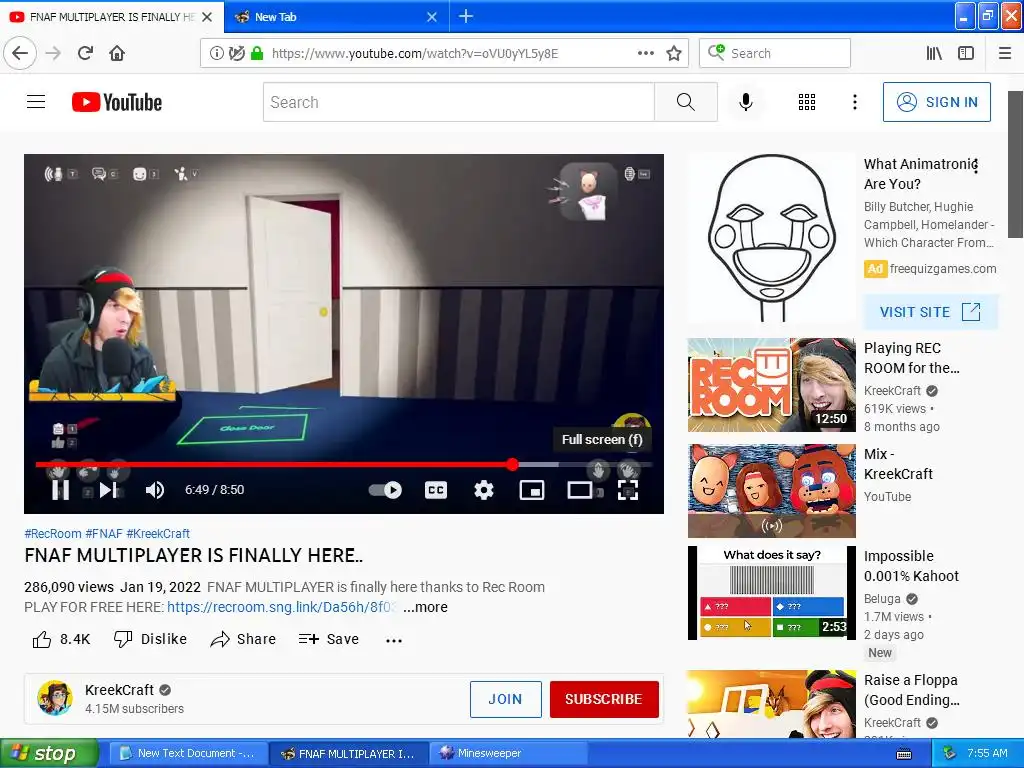Open more actions ellipsis under video
Screen dimensions: 1024x768
(394, 641)
